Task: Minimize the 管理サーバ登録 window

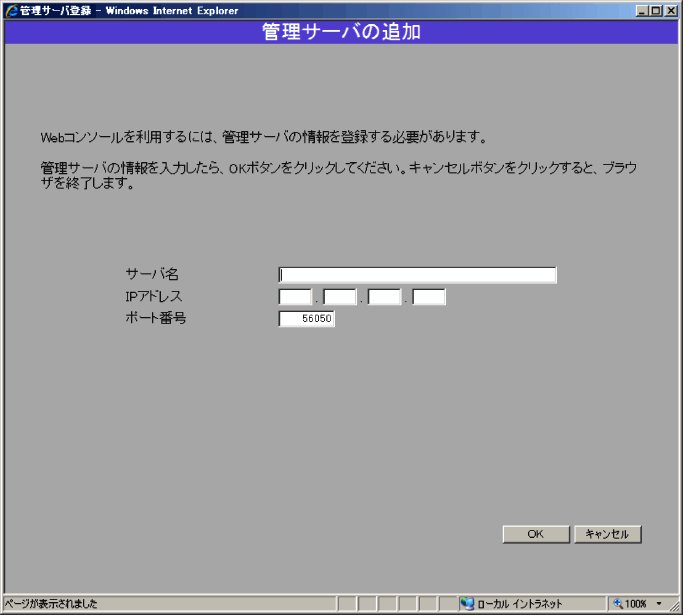Action: (x=642, y=11)
